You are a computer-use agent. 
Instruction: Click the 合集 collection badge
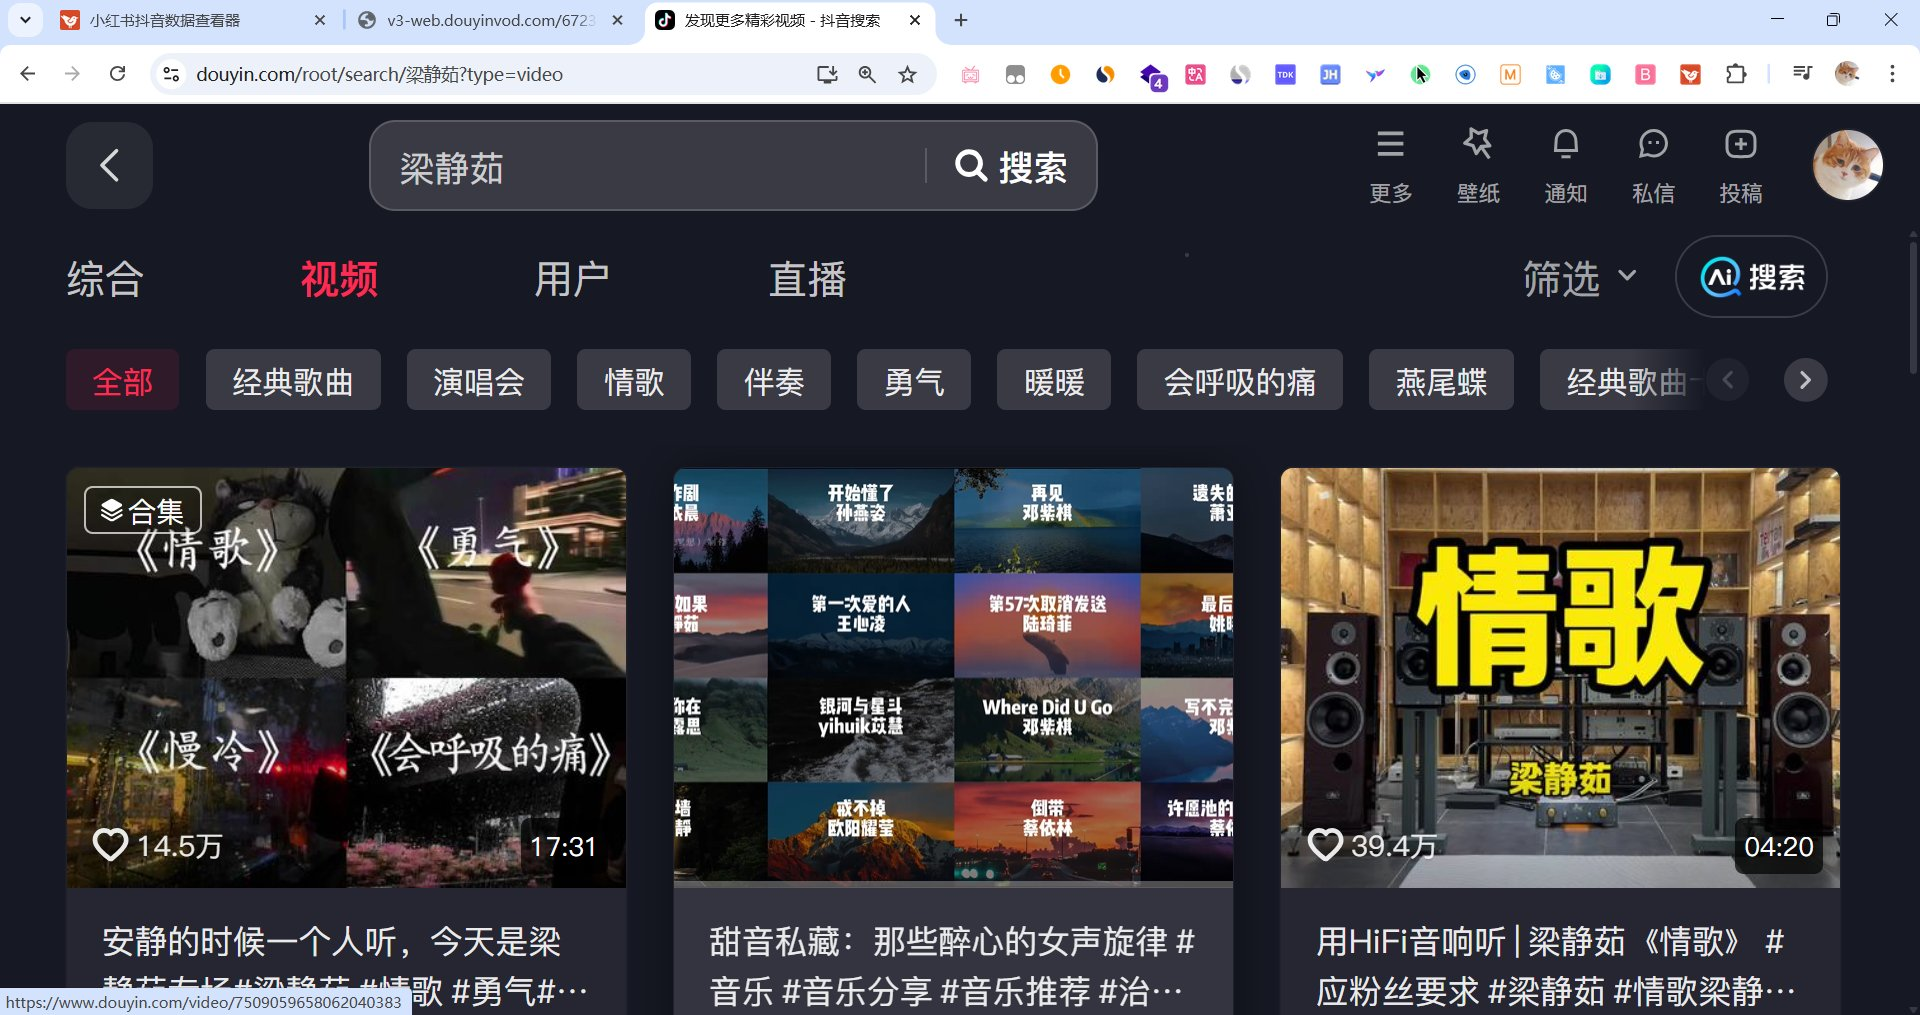pyautogui.click(x=143, y=511)
